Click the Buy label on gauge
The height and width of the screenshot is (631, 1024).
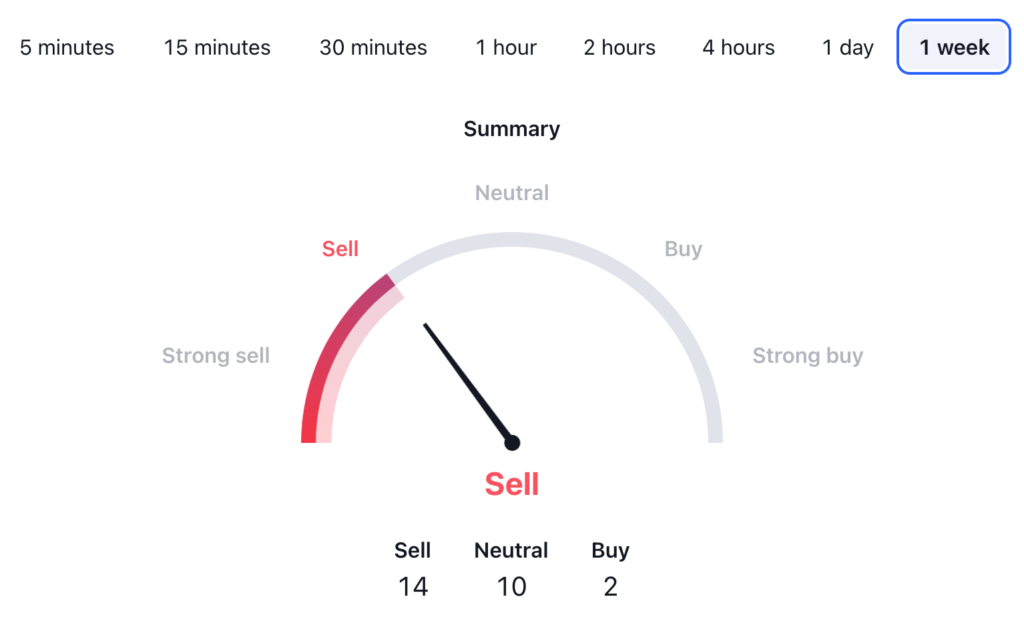pos(683,249)
